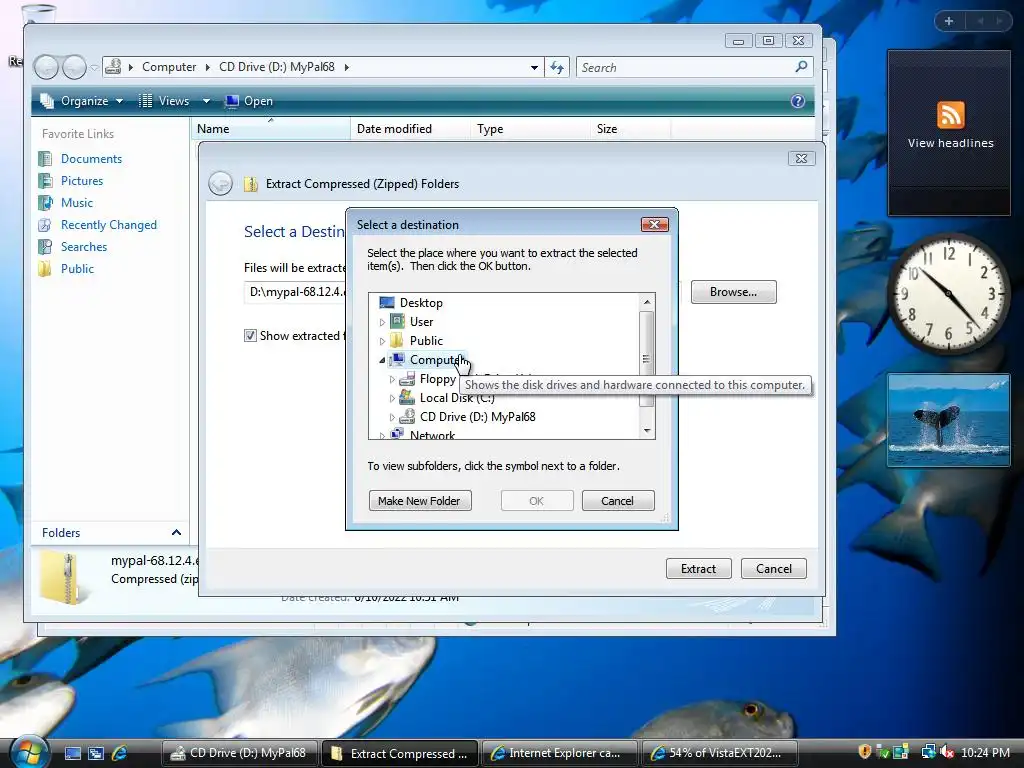Click Explorer Back navigation button
The width and height of the screenshot is (1024, 768).
tap(46, 67)
